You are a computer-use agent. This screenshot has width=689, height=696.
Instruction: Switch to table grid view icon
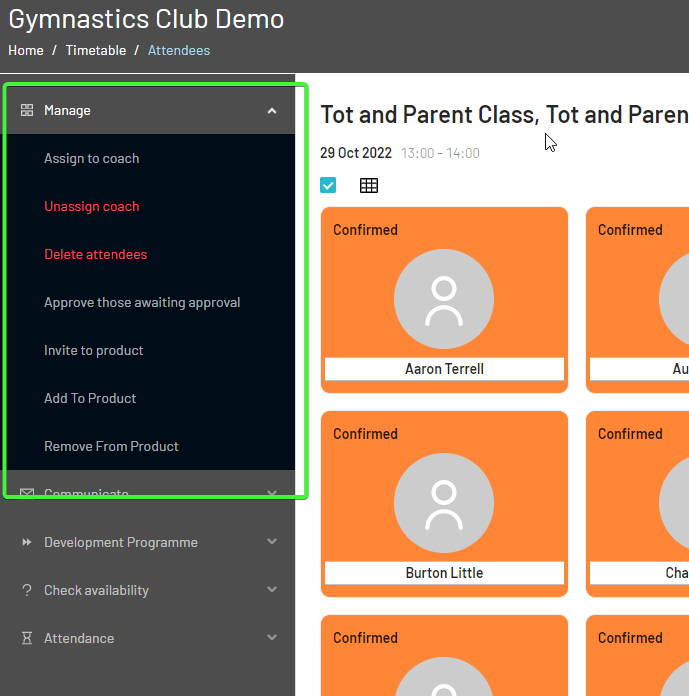(369, 186)
